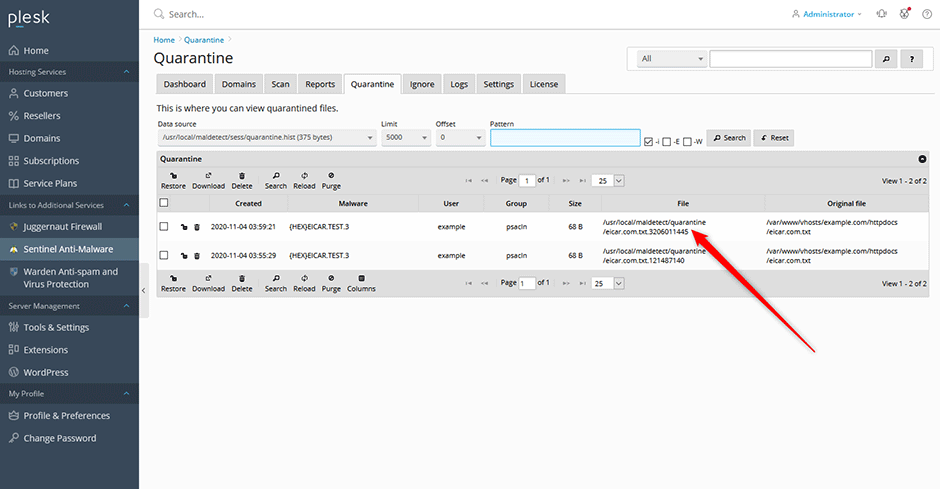Restore the 03:55:29 quarantine row via its icon
Image resolution: width=940 pixels, height=489 pixels.
click(x=184, y=256)
